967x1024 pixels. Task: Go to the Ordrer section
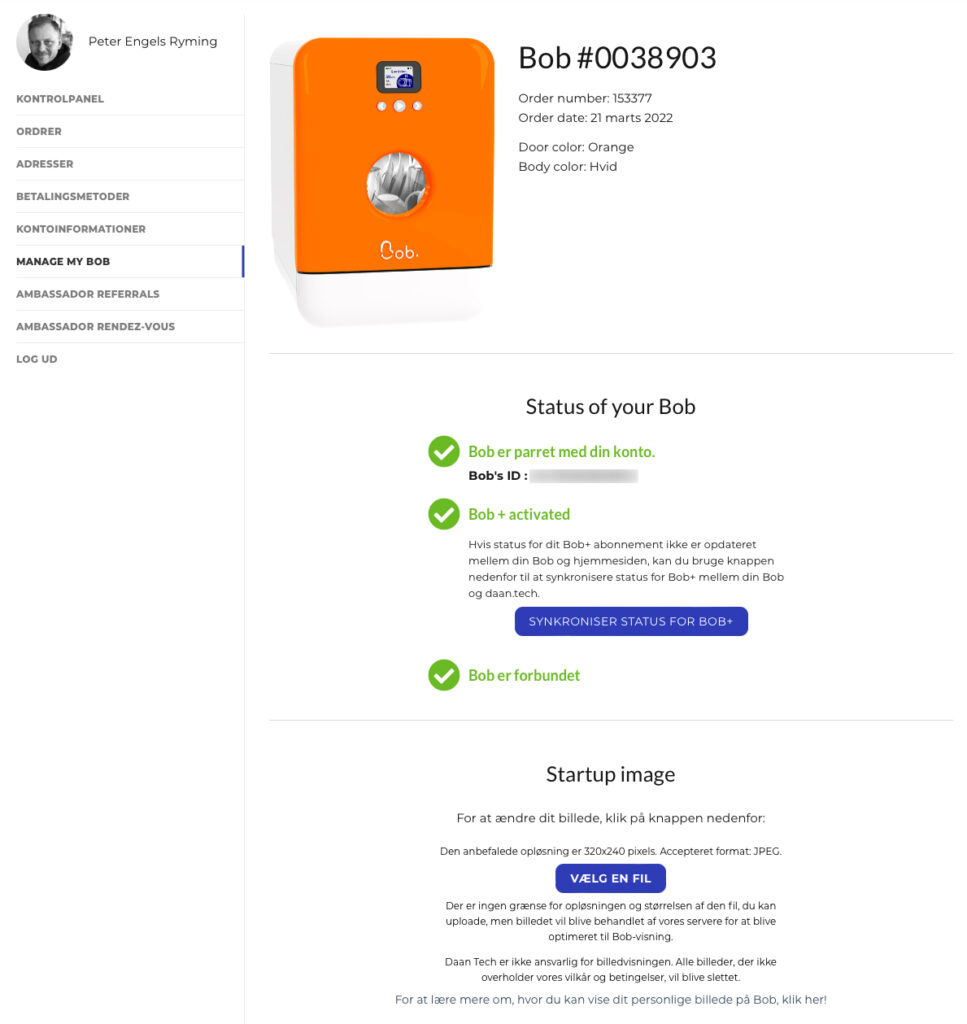tap(39, 131)
